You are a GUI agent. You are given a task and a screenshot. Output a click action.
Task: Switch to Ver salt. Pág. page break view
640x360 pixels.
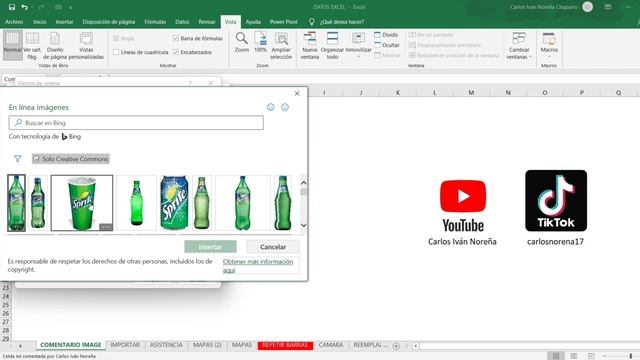(x=32, y=45)
